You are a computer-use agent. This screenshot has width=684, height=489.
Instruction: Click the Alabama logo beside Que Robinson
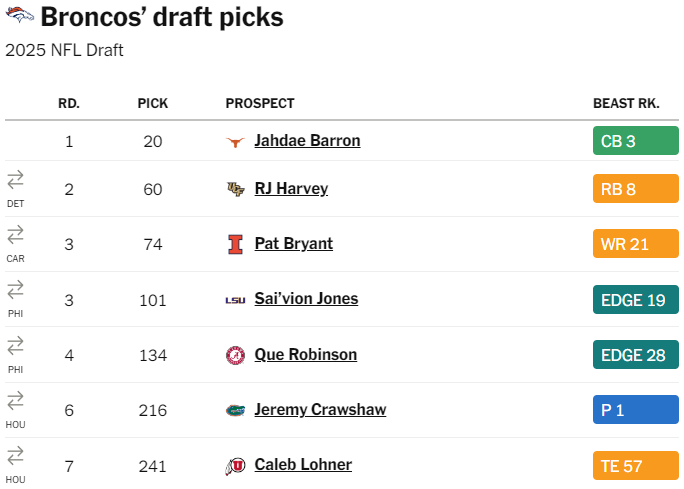pos(235,355)
